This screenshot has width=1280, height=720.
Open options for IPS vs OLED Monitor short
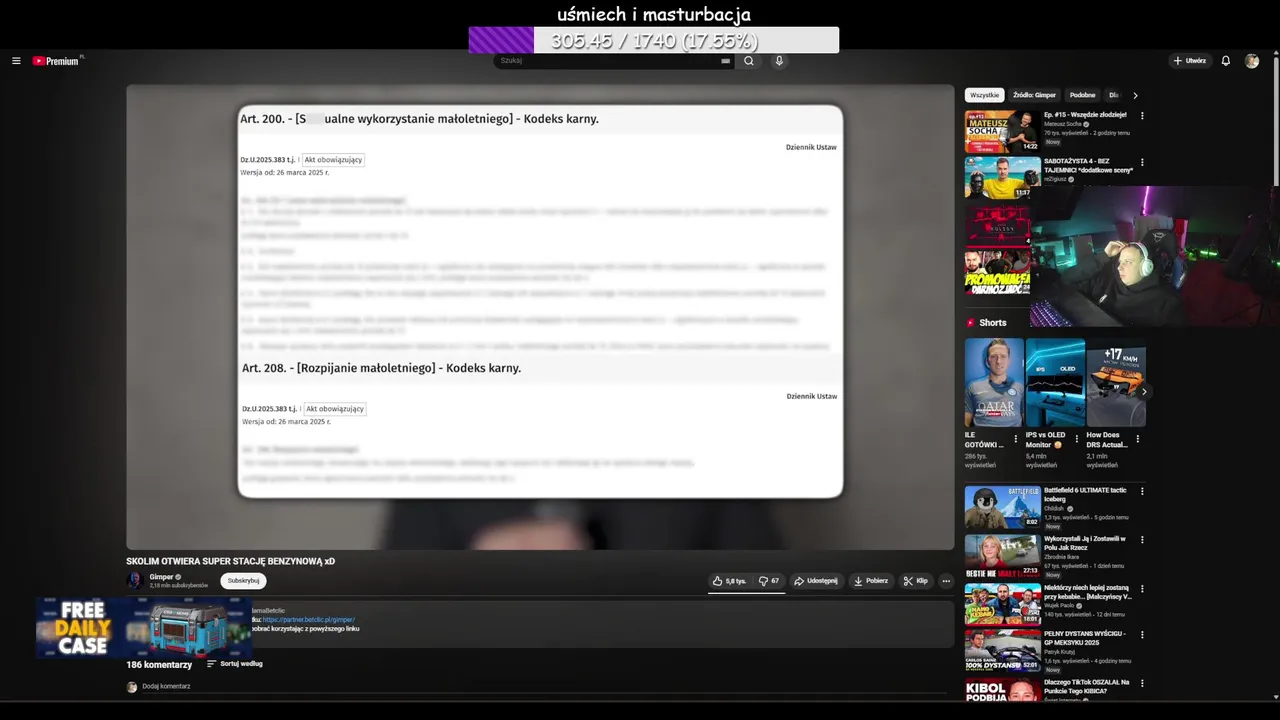coord(1079,438)
